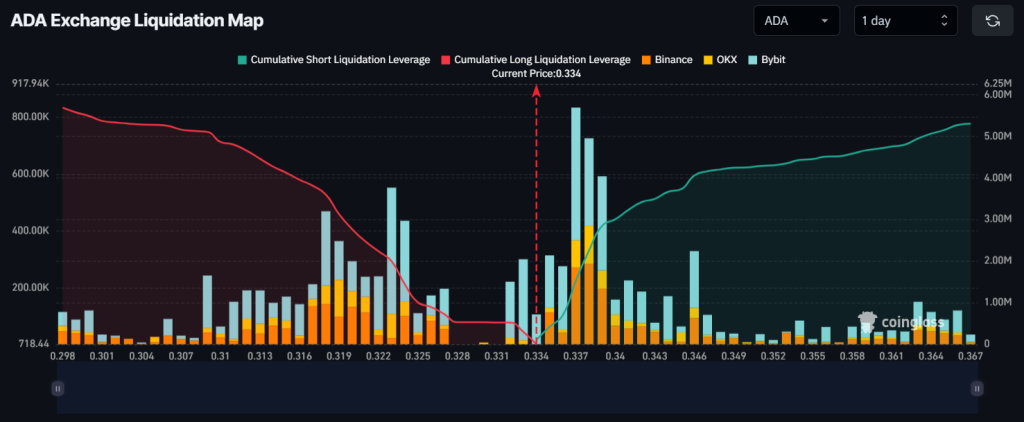
Task: Toggle Cumulative Short Liquidation Leverage legend
Action: 334,59
